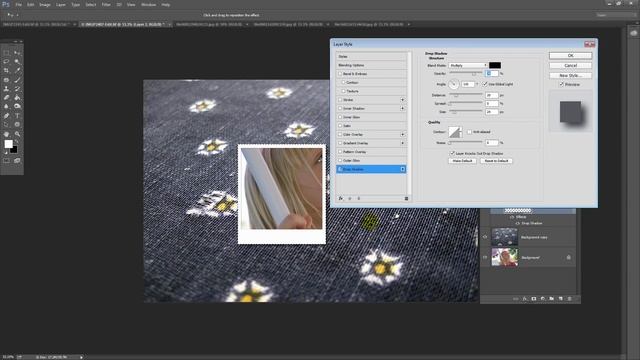Enable Inner Glow checkbox

(x=340, y=117)
